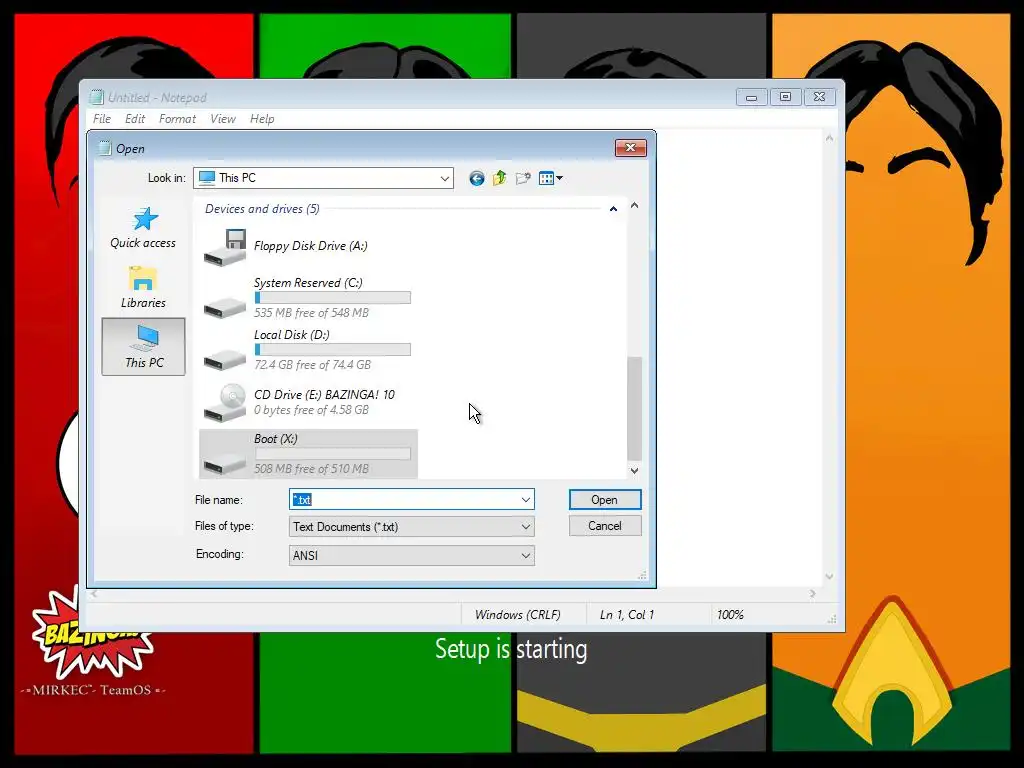Image resolution: width=1024 pixels, height=768 pixels.
Task: Click the '508 MB free of 510 MB' text
Action: pyautogui.click(x=312, y=469)
